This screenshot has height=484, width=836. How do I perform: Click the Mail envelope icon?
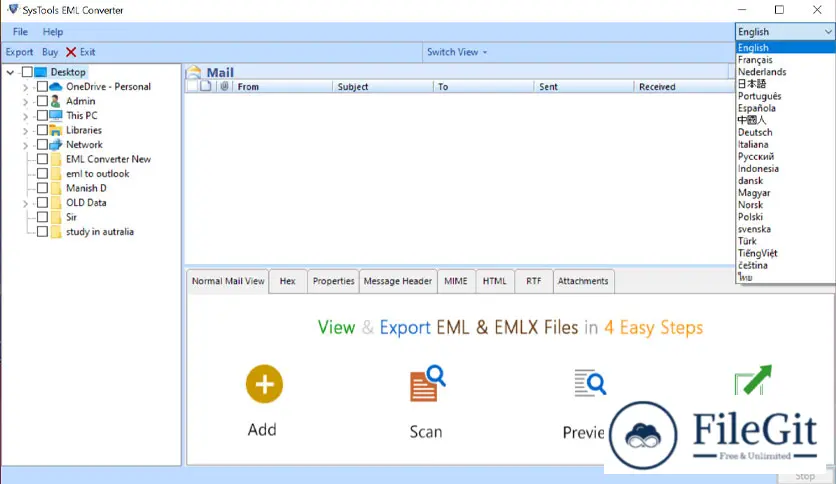tap(195, 72)
